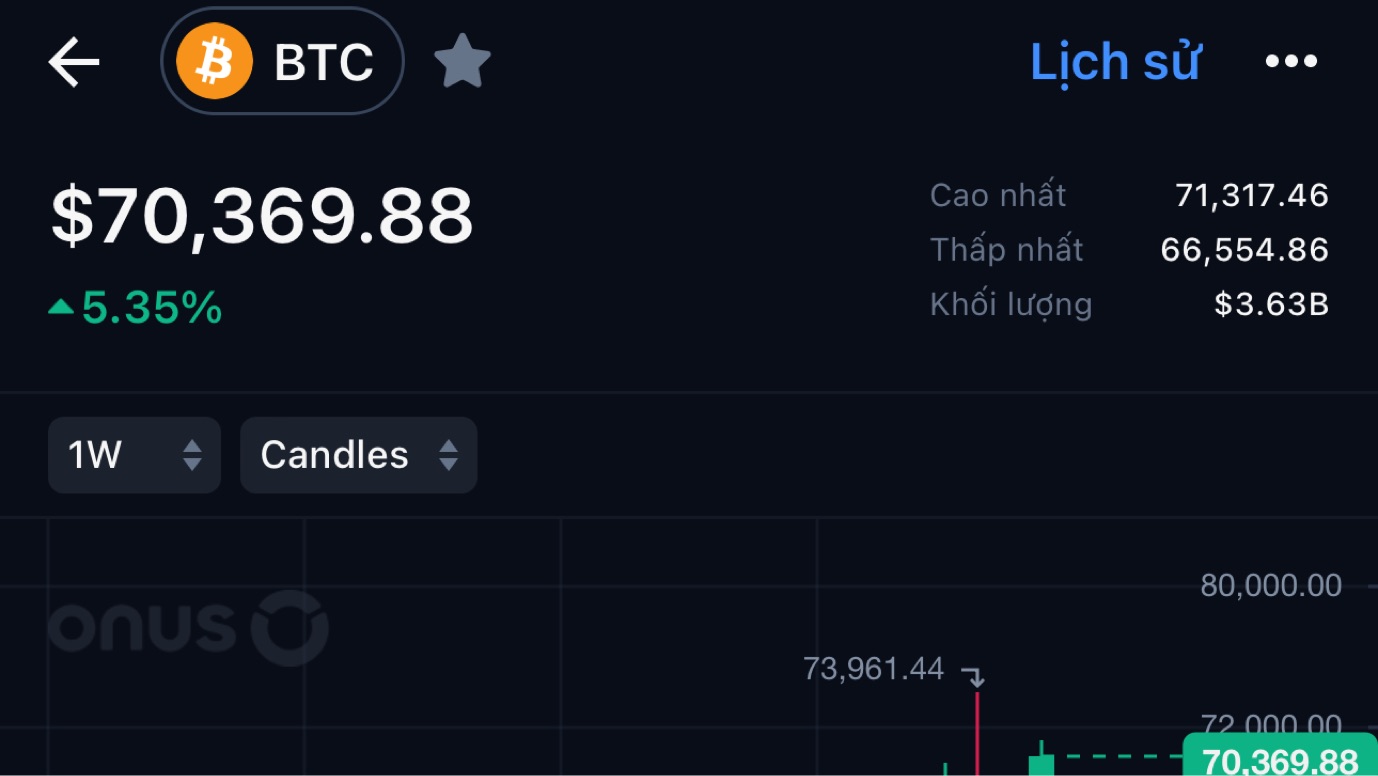Click the green candlestick on chart
The height and width of the screenshot is (776, 1378).
(1041, 760)
